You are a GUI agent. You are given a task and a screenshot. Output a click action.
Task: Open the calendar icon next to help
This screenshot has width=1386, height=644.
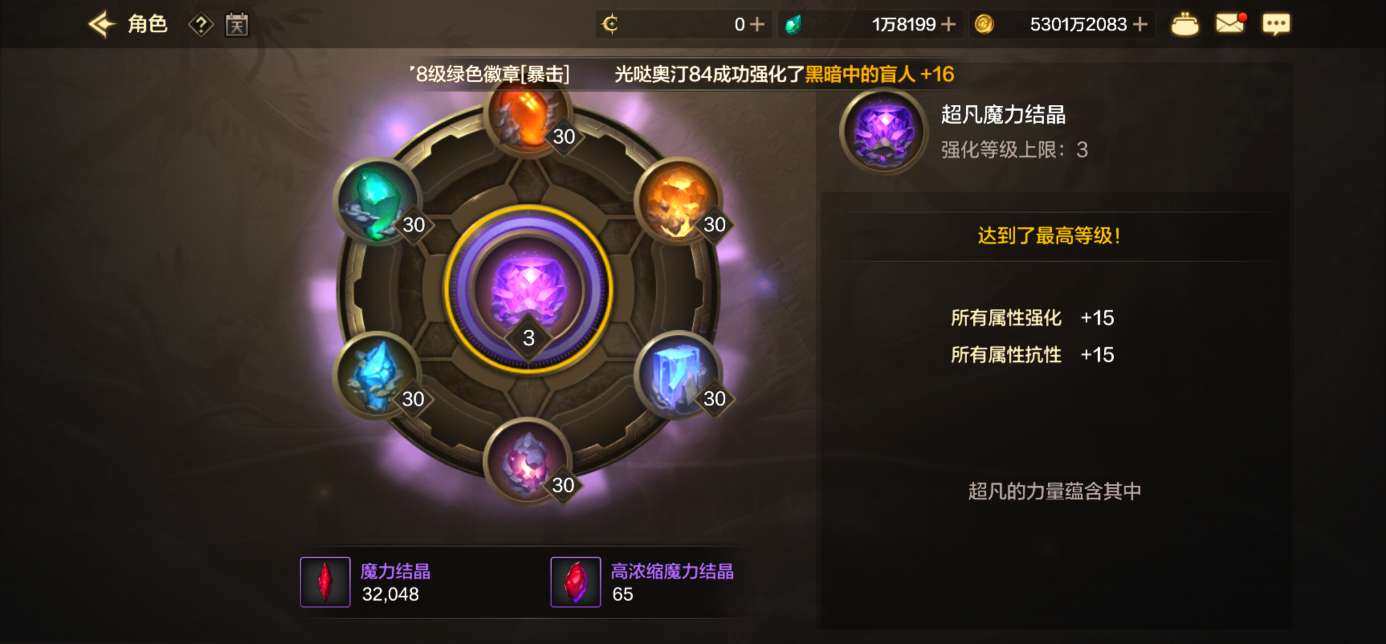237,25
